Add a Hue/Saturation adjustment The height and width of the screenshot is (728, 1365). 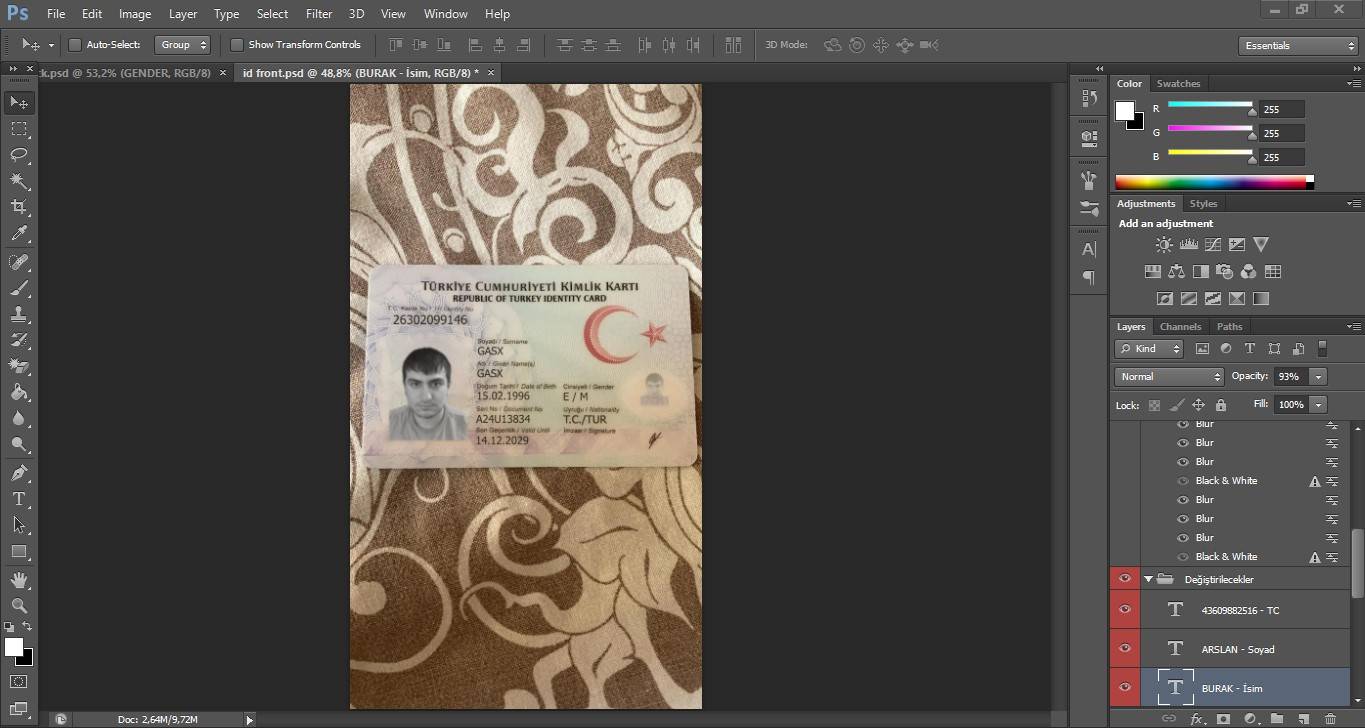click(x=1152, y=271)
